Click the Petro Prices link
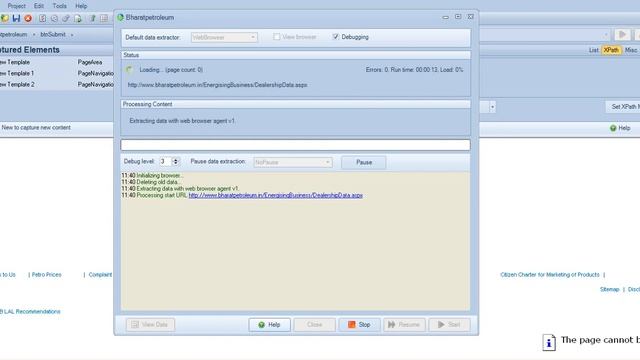This screenshot has width=640, height=360. [x=47, y=275]
